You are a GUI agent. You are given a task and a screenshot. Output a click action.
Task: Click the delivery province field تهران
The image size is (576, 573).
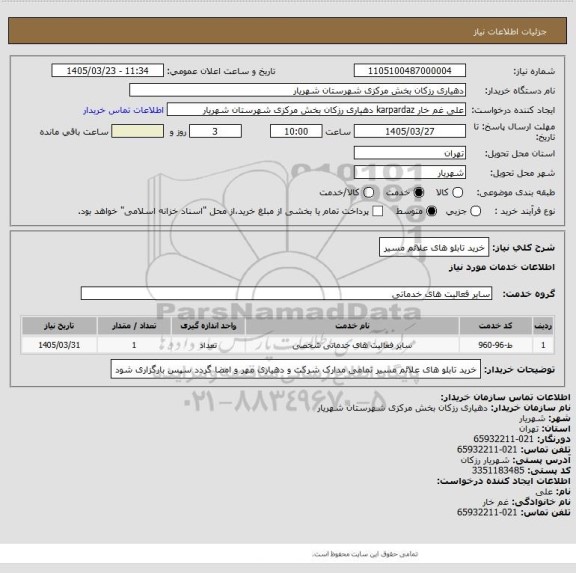click(410, 153)
